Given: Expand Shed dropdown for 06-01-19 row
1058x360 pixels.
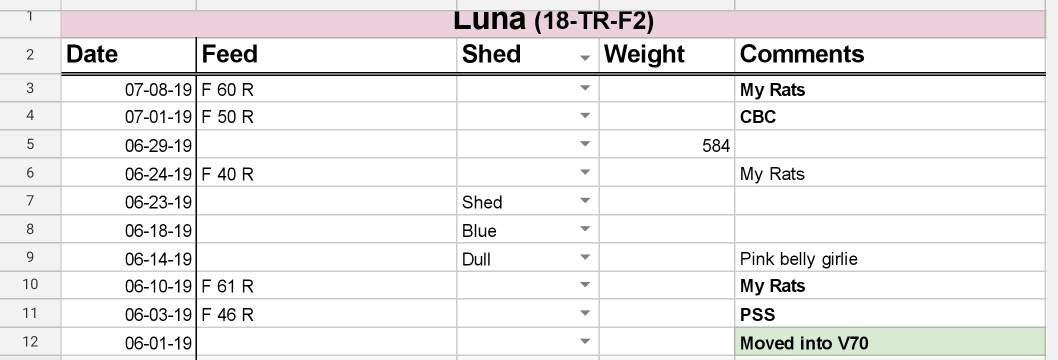Looking at the screenshot, I should click(585, 342).
